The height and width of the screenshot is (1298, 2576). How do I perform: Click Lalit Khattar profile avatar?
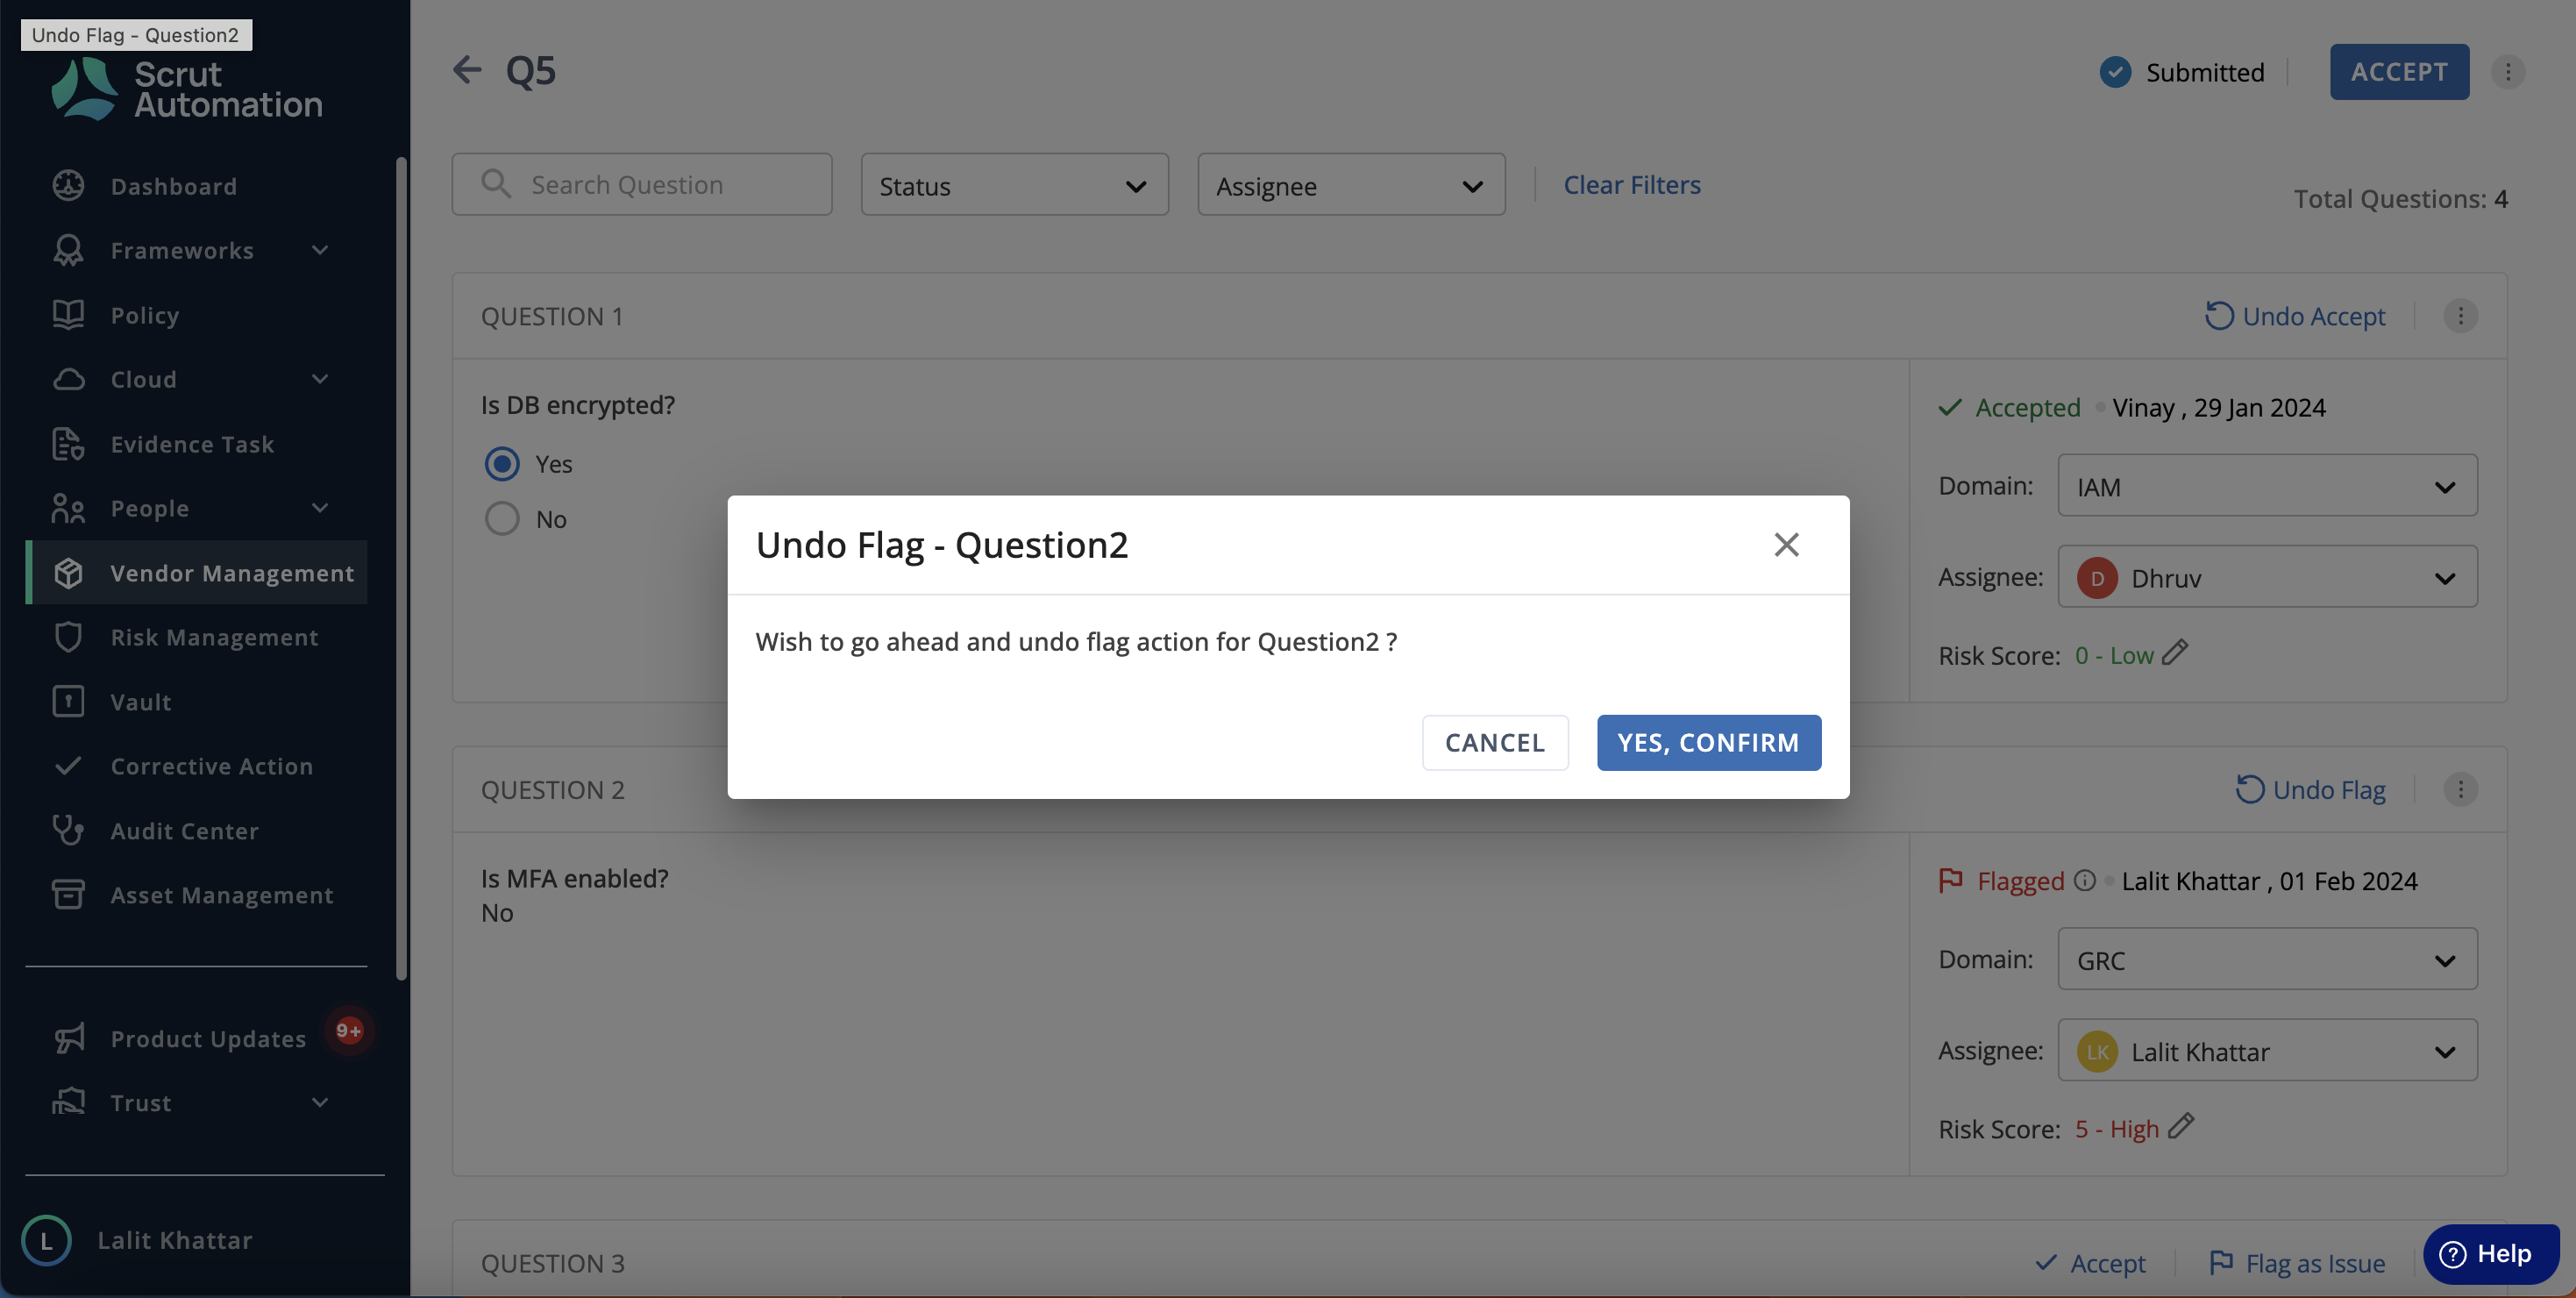(46, 1240)
